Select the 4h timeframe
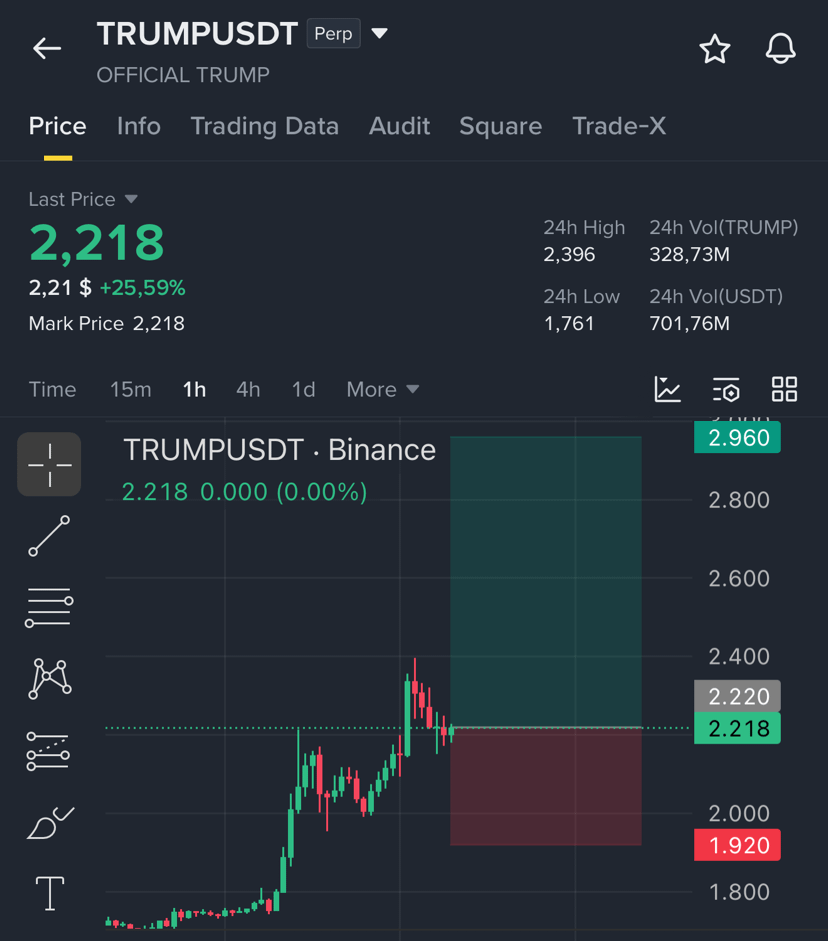Image resolution: width=828 pixels, height=941 pixels. click(248, 389)
